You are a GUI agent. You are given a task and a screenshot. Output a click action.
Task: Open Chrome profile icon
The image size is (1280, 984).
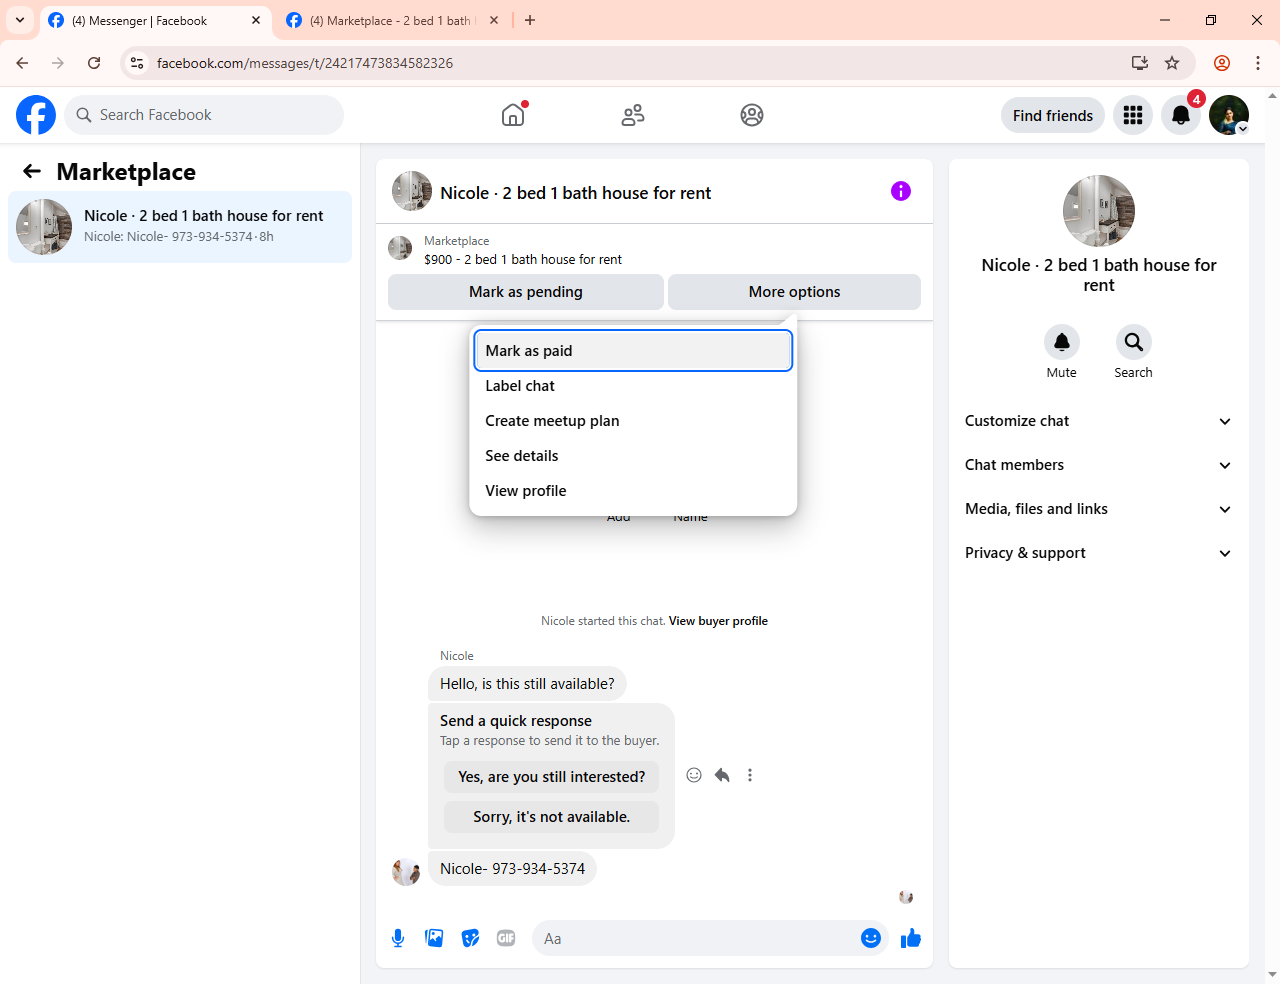pyautogui.click(x=1222, y=63)
